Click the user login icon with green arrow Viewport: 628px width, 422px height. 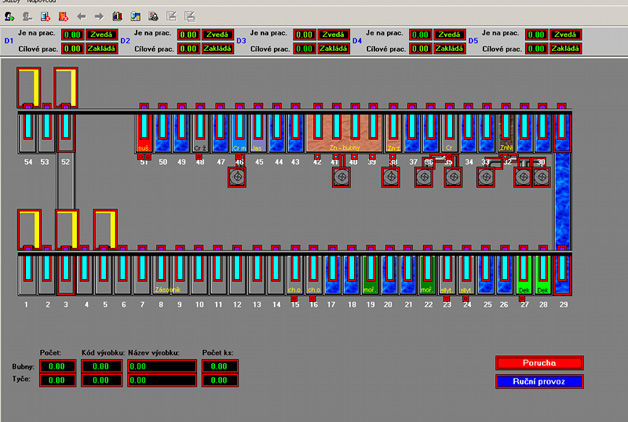[9, 16]
